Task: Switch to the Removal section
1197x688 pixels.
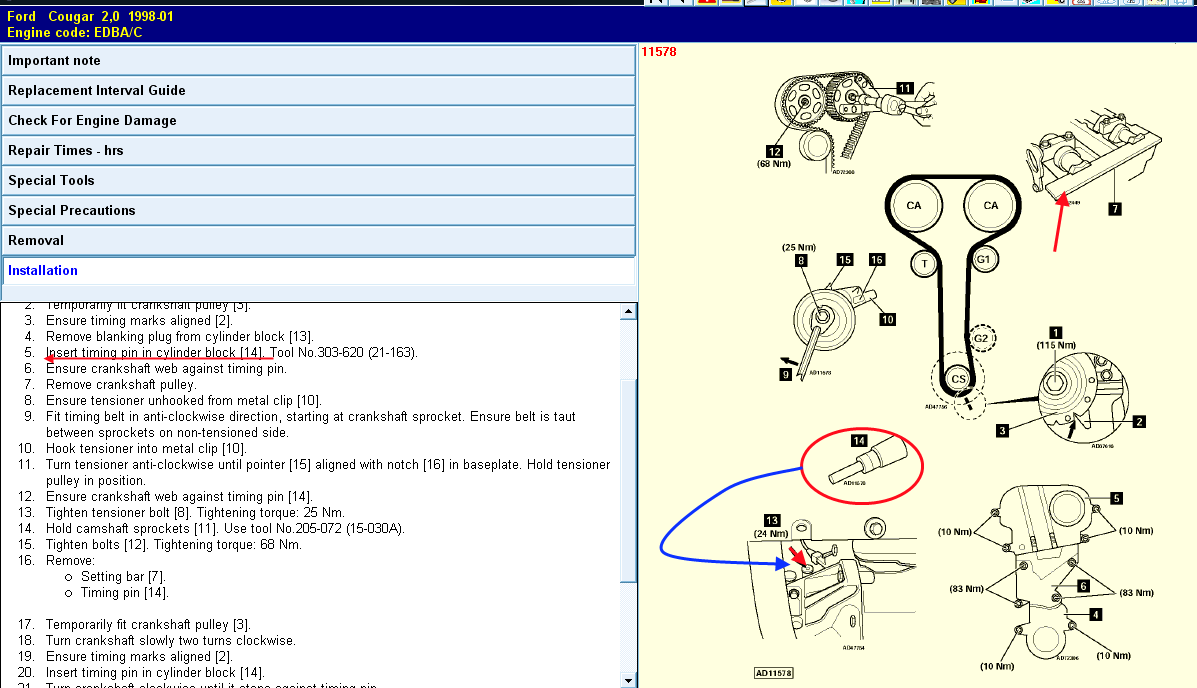Action: [x=318, y=240]
